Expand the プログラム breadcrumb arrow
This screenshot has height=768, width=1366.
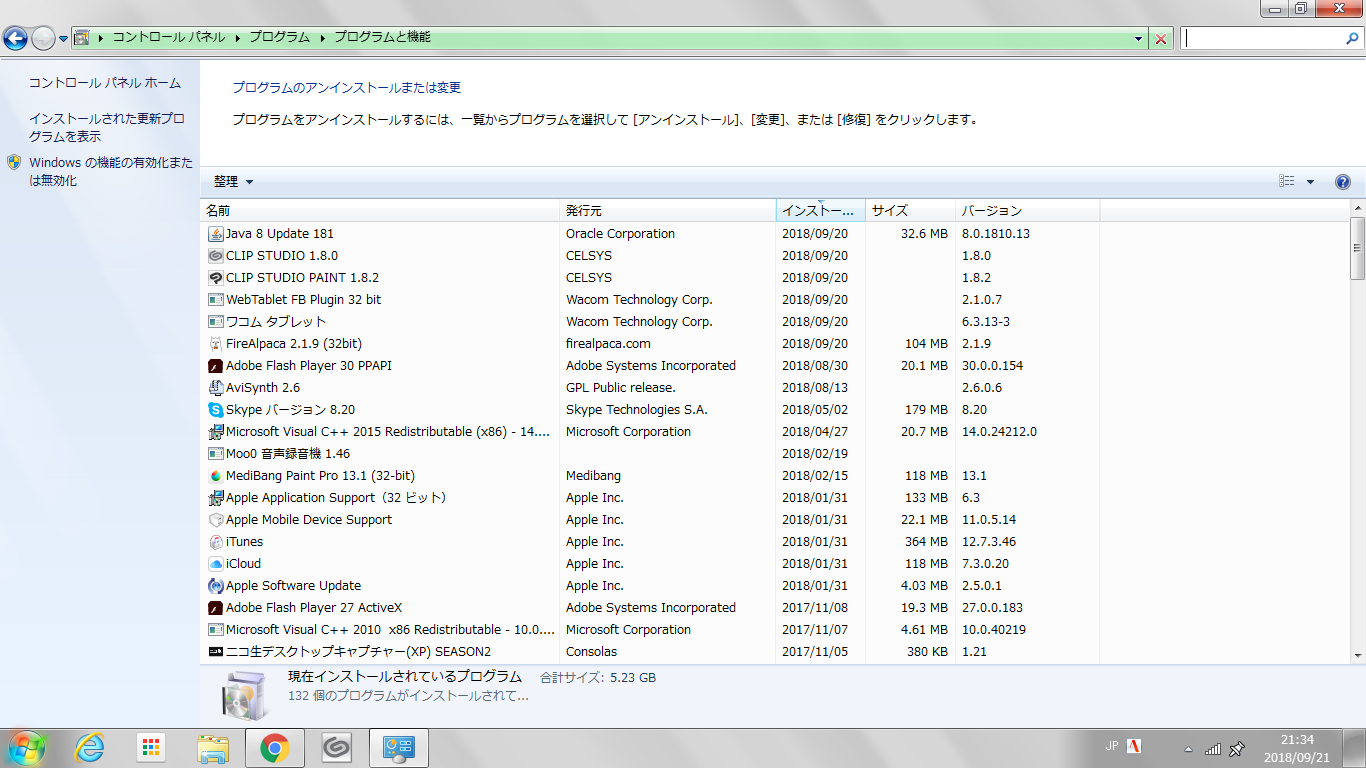323,38
